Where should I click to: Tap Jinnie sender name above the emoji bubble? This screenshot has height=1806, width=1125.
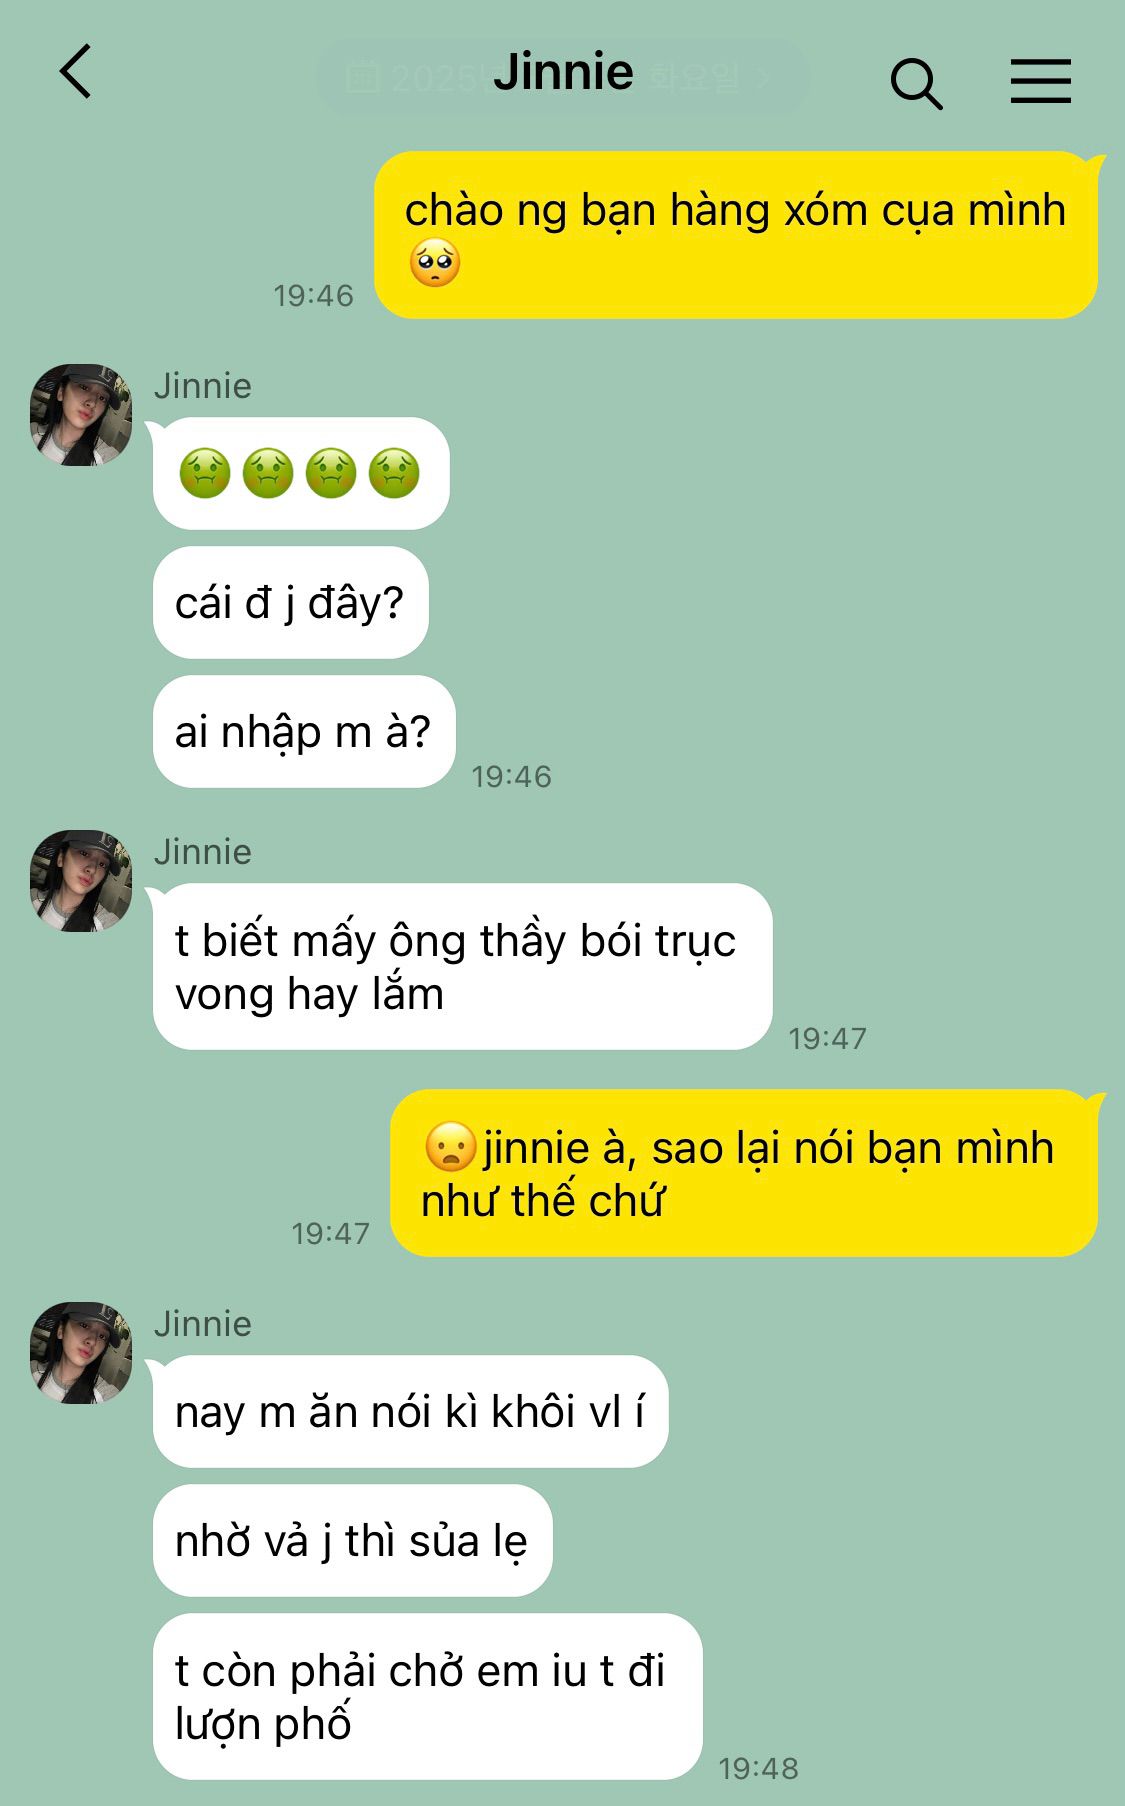coord(203,386)
